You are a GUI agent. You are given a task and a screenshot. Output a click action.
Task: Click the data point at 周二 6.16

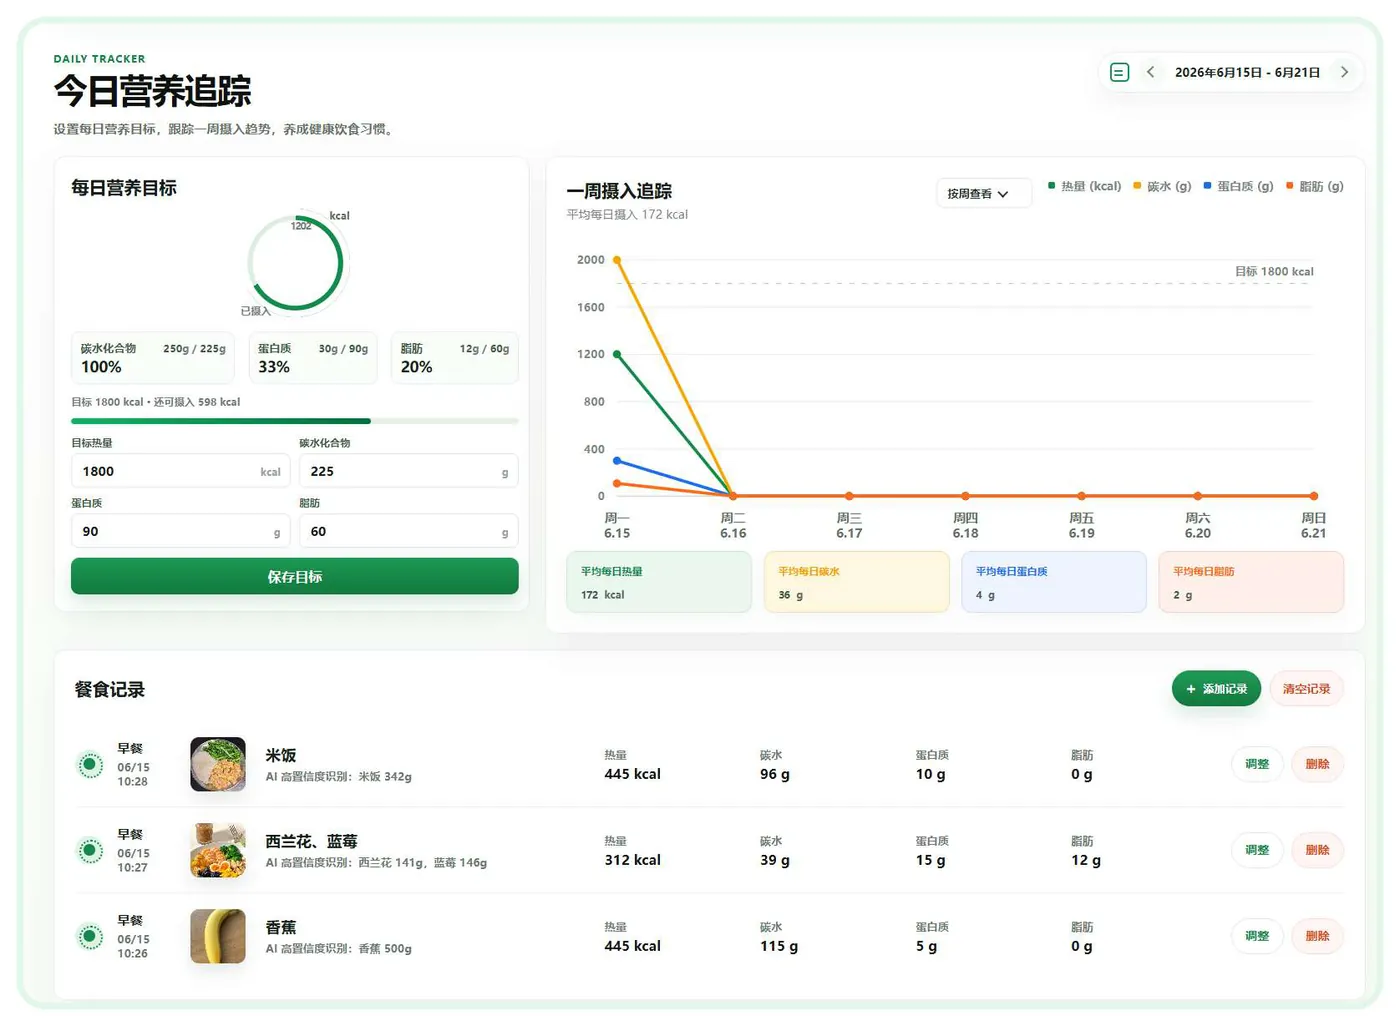733,496
